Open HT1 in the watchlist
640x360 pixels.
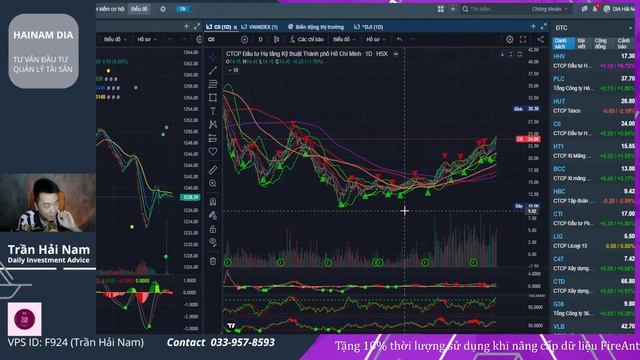click(x=594, y=151)
